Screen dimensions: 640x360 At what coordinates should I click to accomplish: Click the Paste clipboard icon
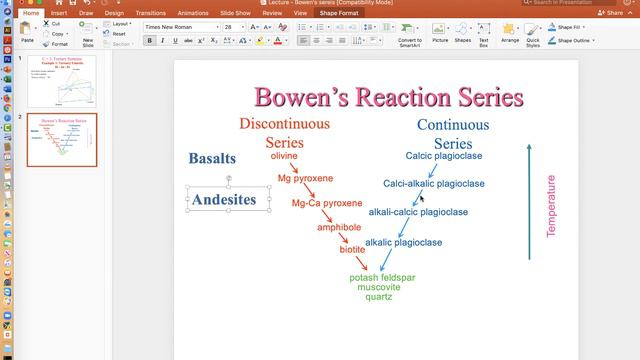tap(26, 29)
